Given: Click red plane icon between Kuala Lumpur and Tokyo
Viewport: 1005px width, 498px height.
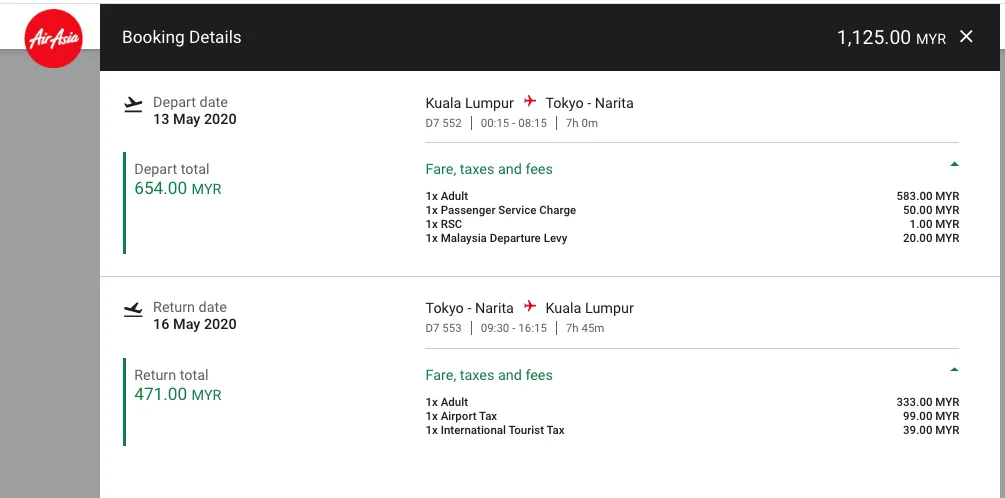Looking at the screenshot, I should (x=529, y=102).
